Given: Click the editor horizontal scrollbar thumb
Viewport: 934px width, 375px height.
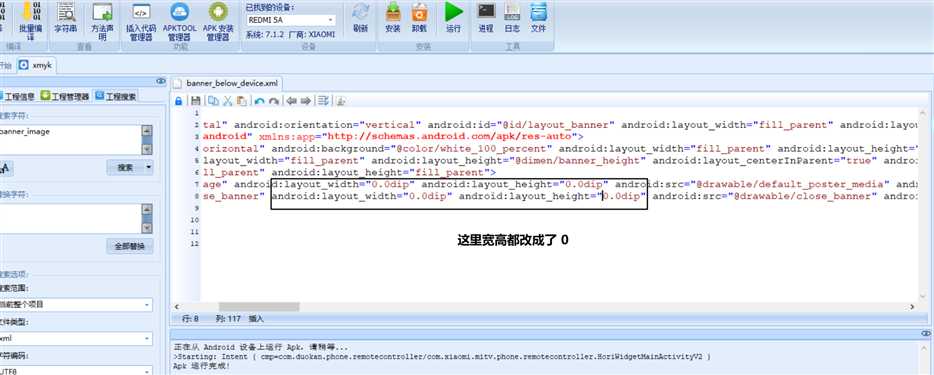Looking at the screenshot, I should (x=259, y=307).
